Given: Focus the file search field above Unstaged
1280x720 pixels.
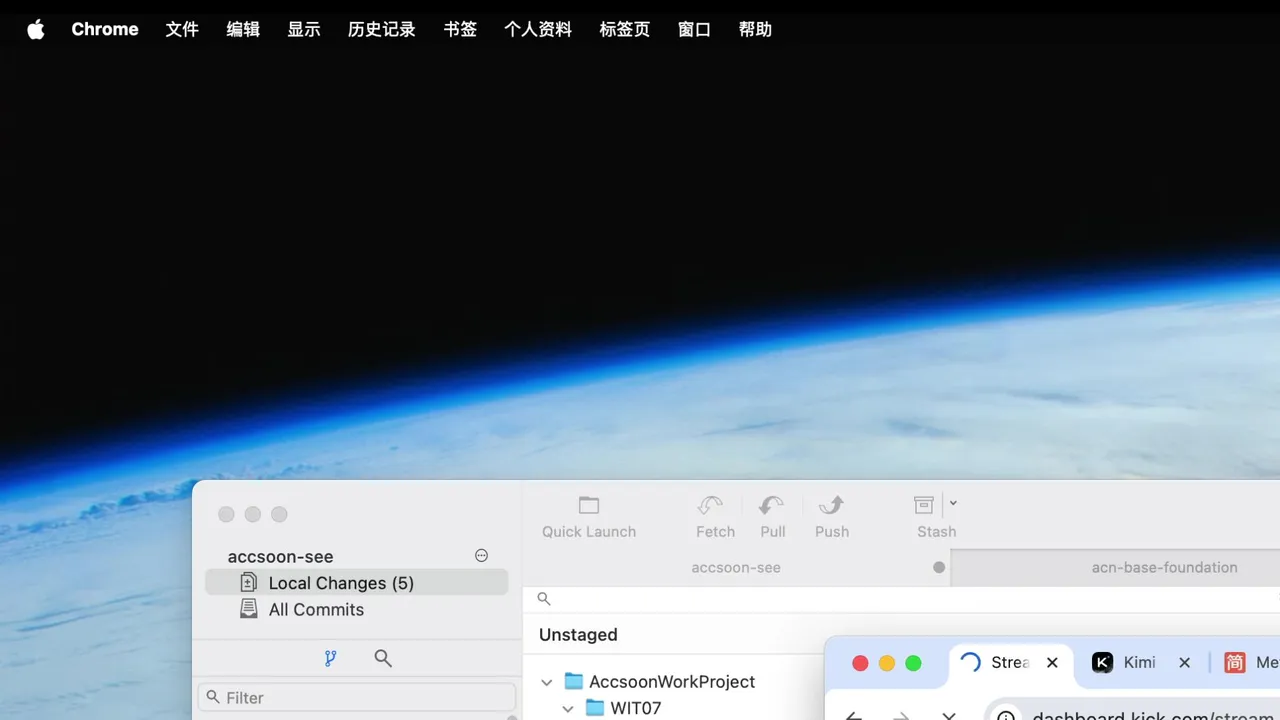Looking at the screenshot, I should click(x=901, y=599).
